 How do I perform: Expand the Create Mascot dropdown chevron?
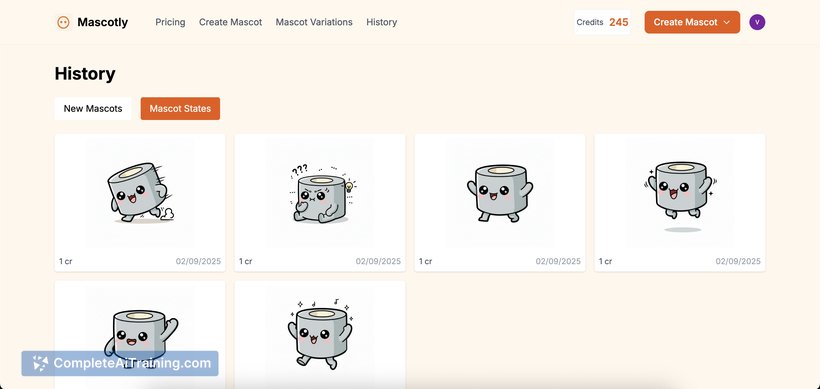click(726, 22)
